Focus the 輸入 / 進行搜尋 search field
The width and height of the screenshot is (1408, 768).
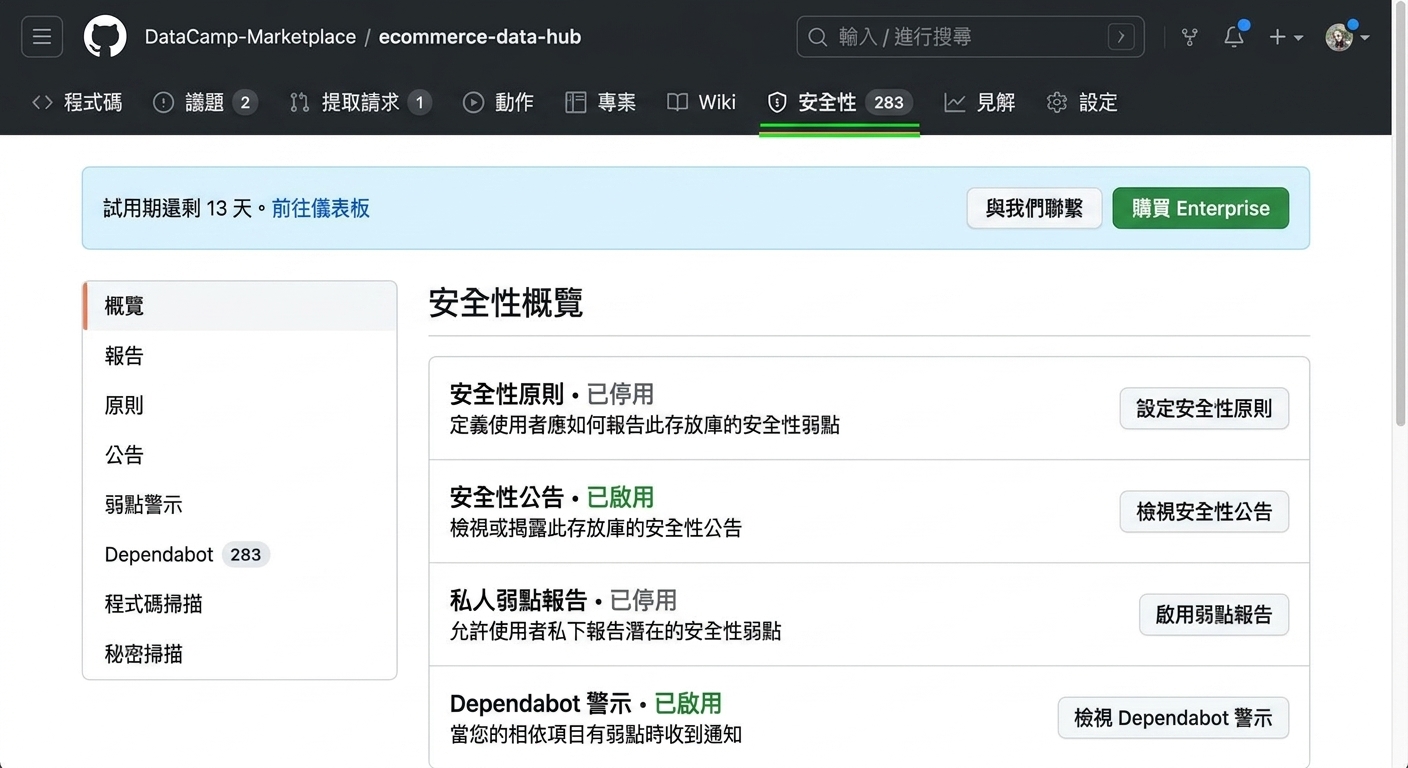970,37
